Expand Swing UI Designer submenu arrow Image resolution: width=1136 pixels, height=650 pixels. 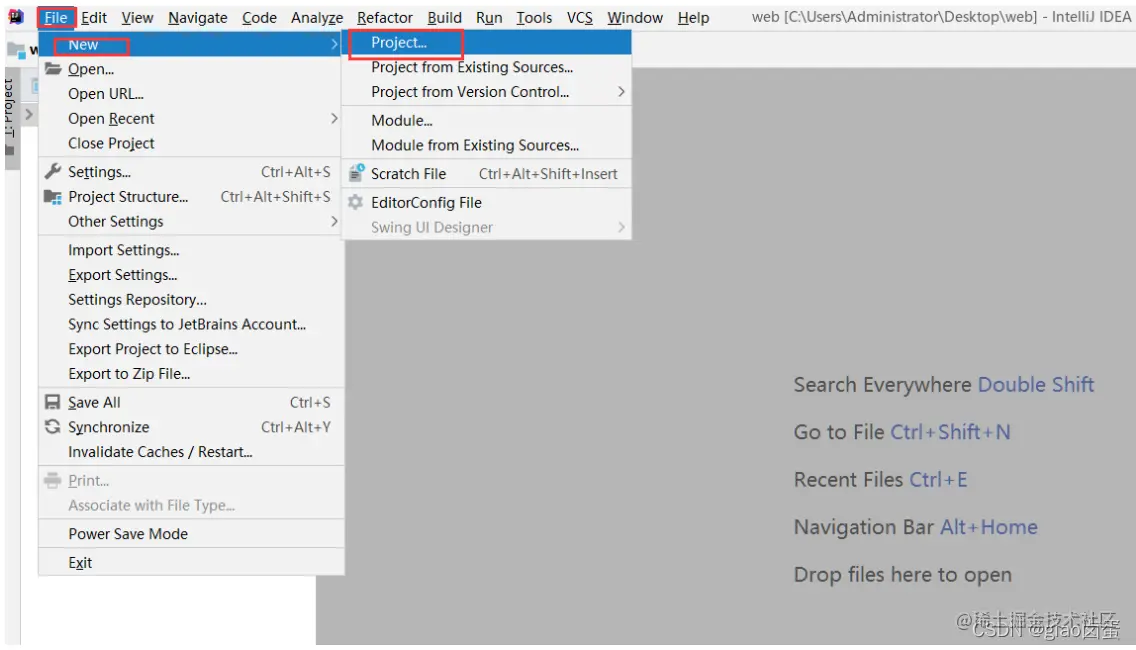point(621,227)
